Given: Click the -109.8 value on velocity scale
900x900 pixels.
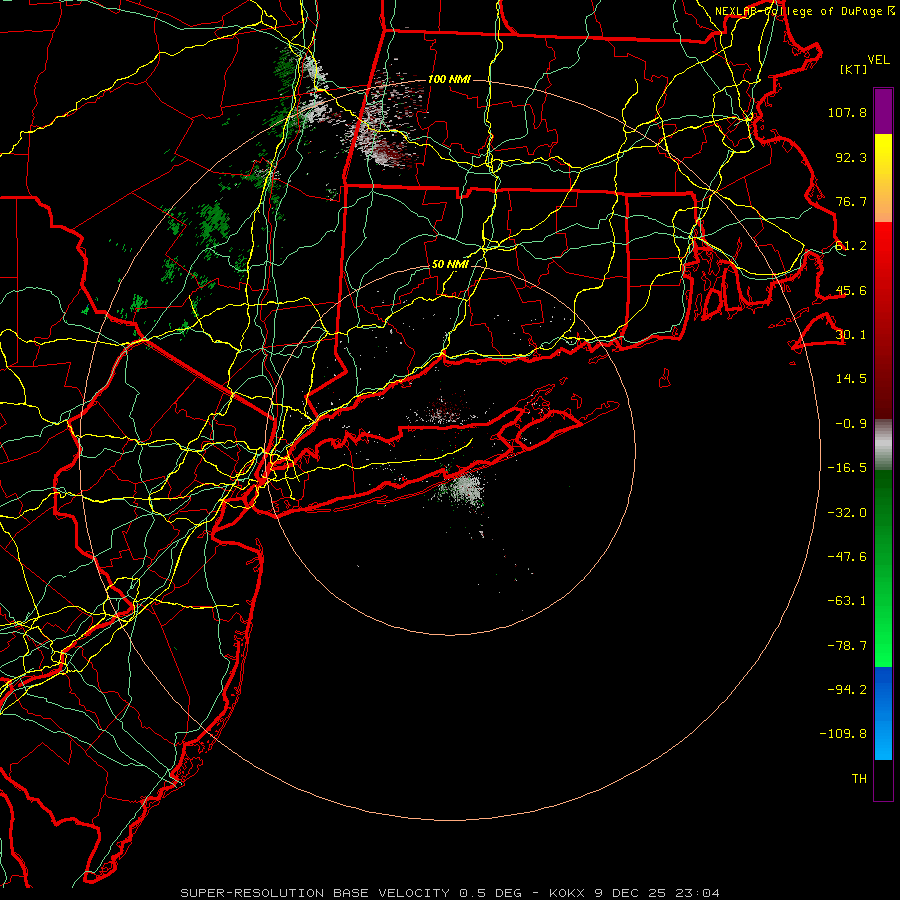Looking at the screenshot, I should coord(843,734).
